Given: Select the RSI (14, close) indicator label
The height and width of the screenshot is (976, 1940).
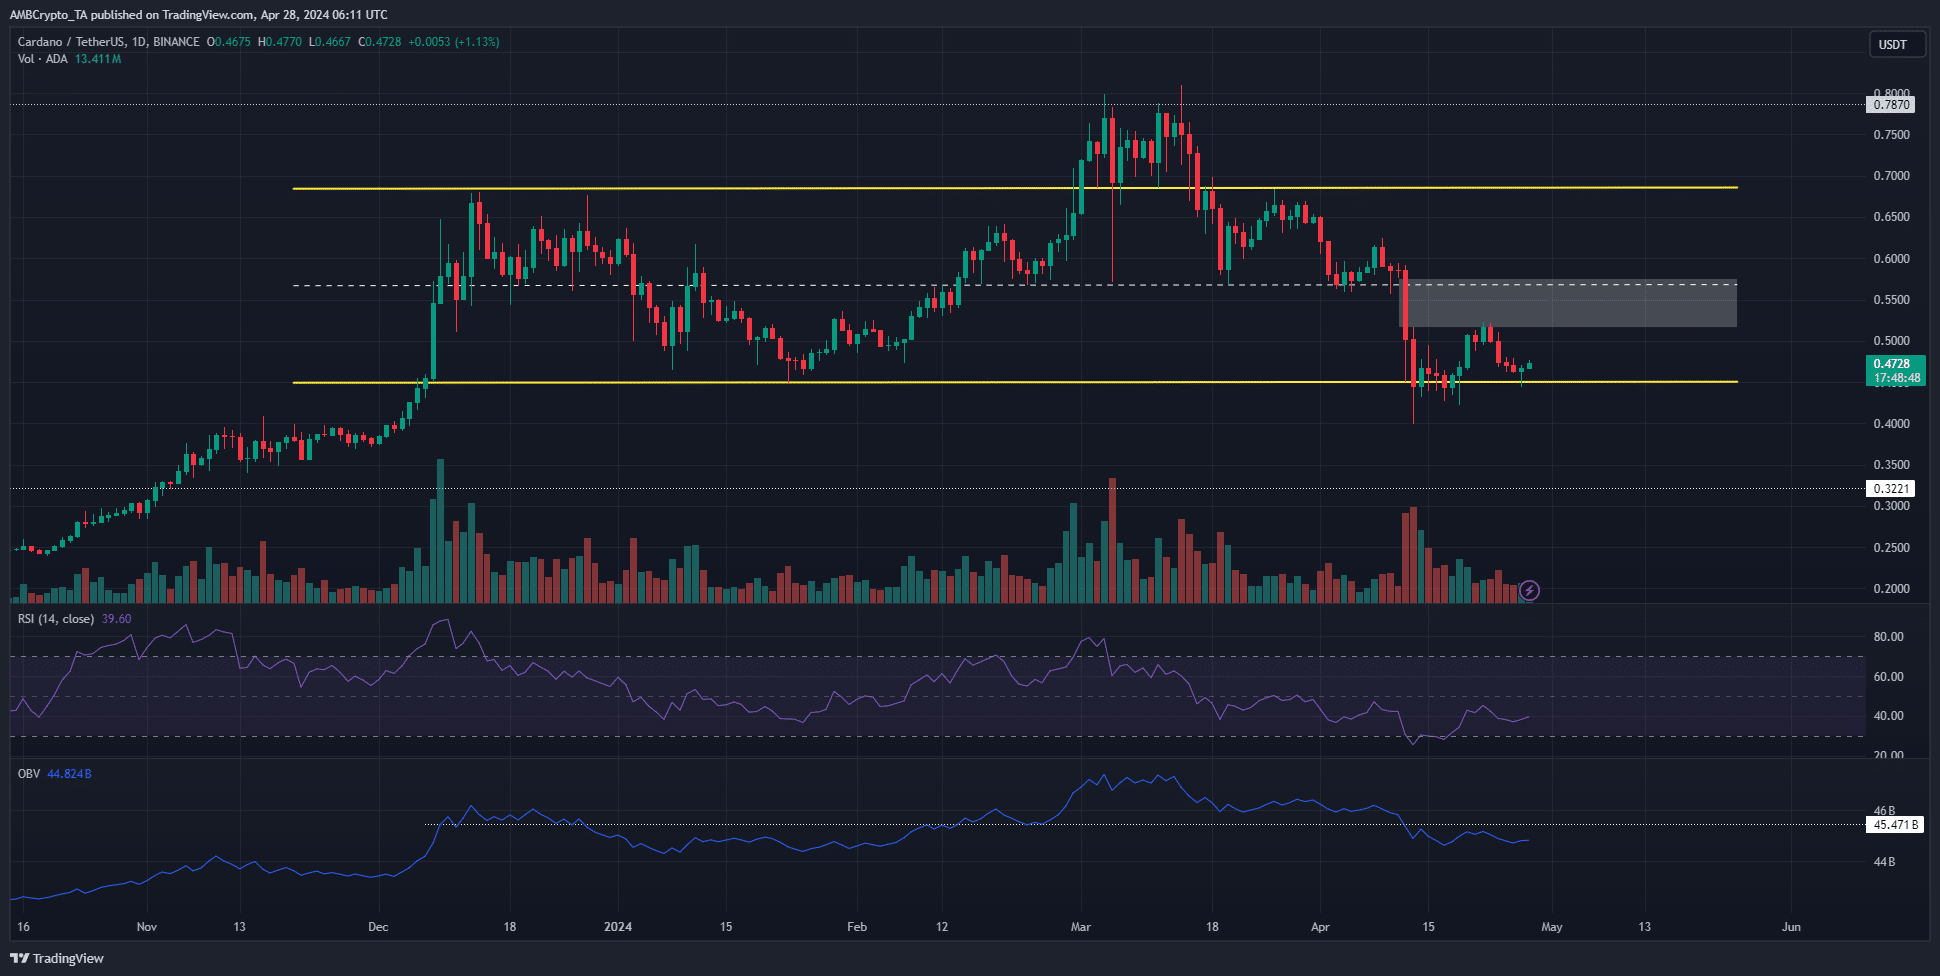Looking at the screenshot, I should 56,619.
